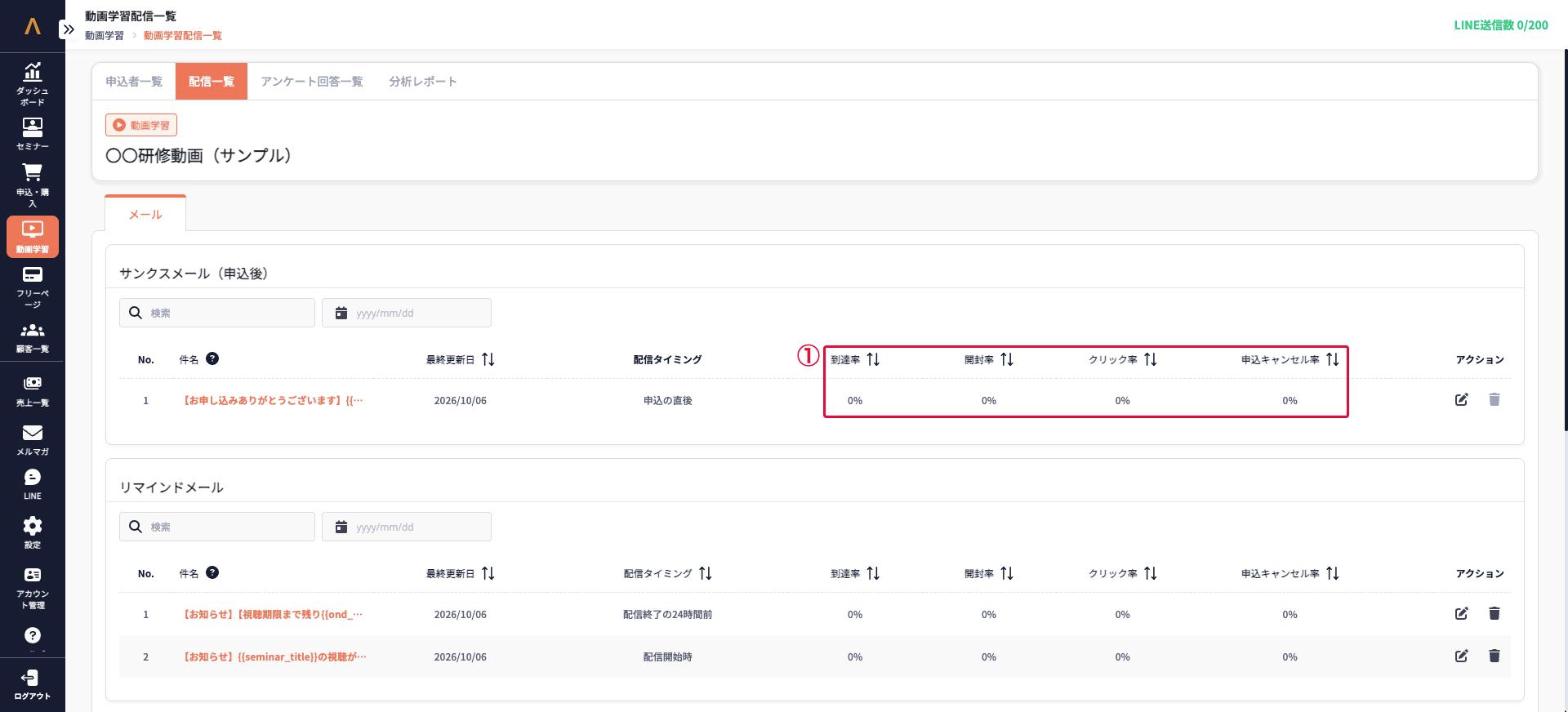This screenshot has height=712, width=1568.
Task: Open 【お知らせ】{{seminar_title}}の視聴が mail link
Action: [x=275, y=657]
